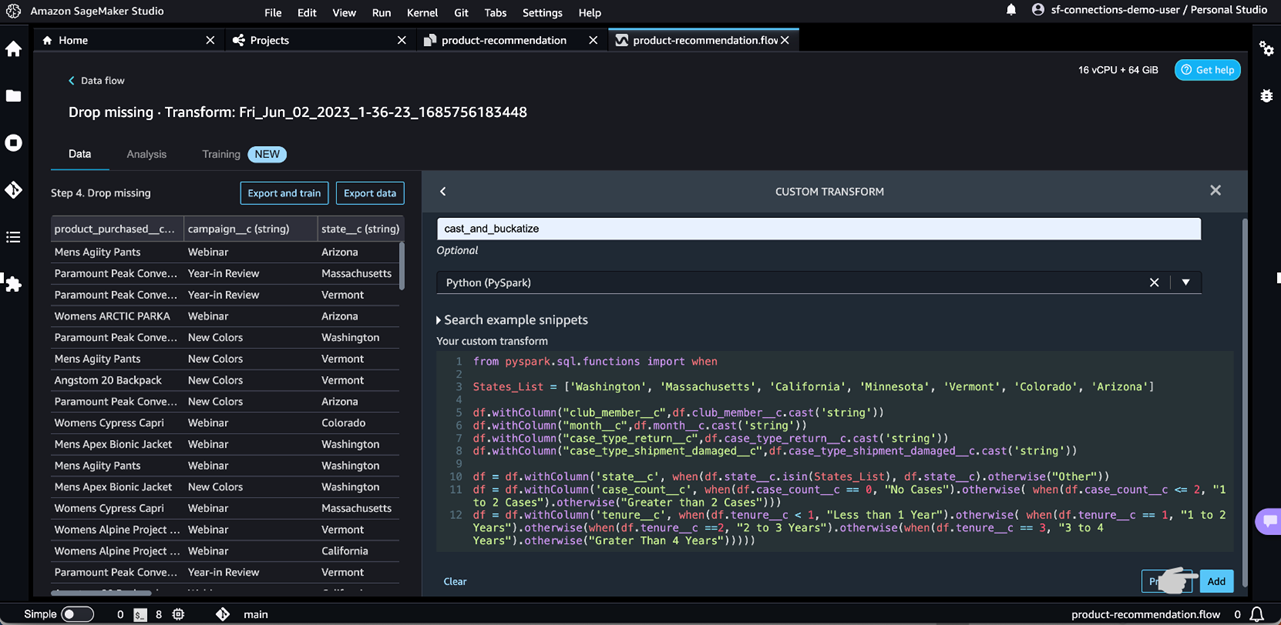Viewport: 1281px width, 625px height.
Task: Toggle the Simple mode switch
Action: click(77, 614)
